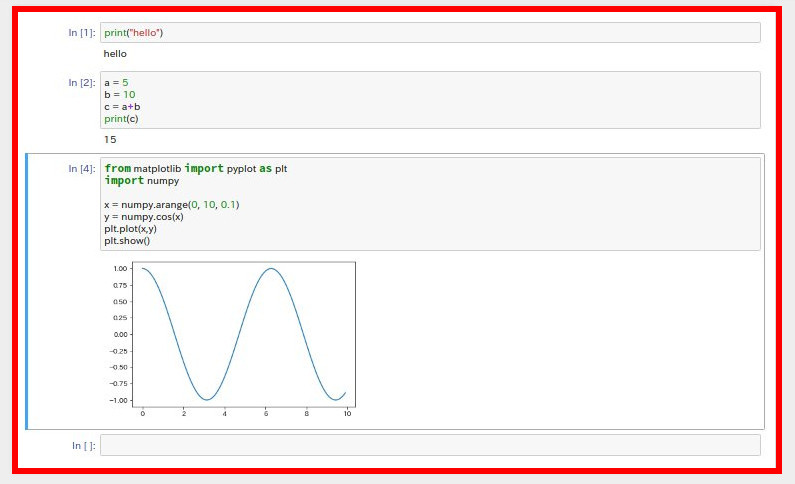795x484 pixels.
Task: Focus the matplotlib import code cell
Action: 430,204
